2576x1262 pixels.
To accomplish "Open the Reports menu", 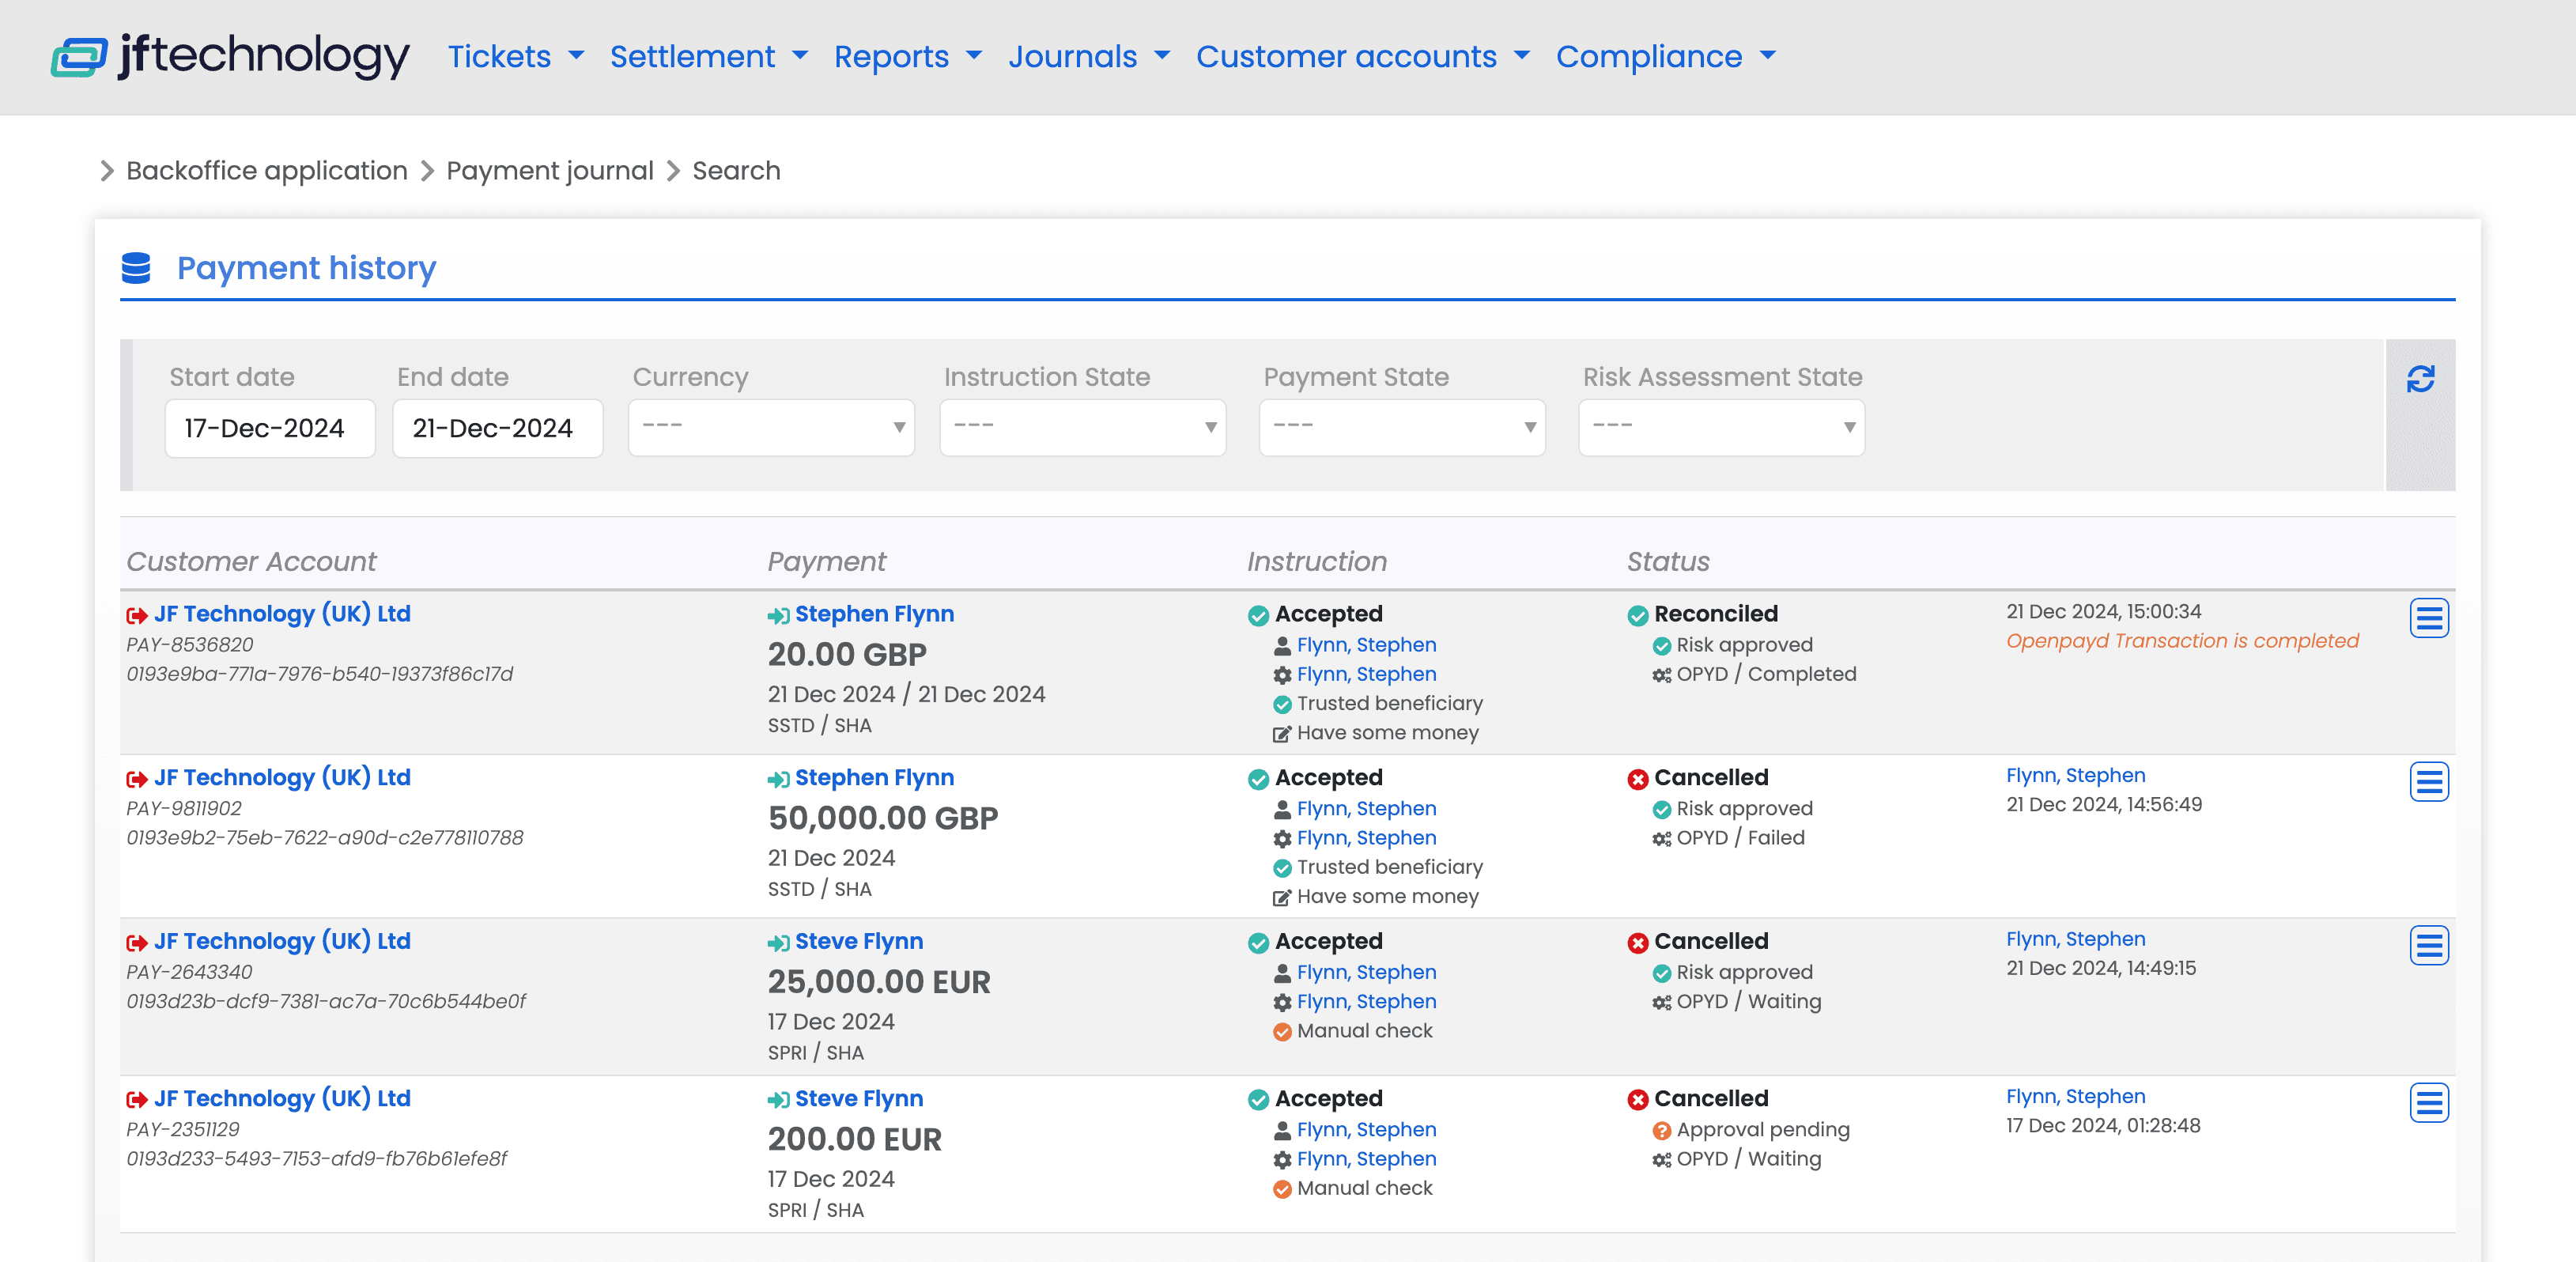I will [x=907, y=56].
